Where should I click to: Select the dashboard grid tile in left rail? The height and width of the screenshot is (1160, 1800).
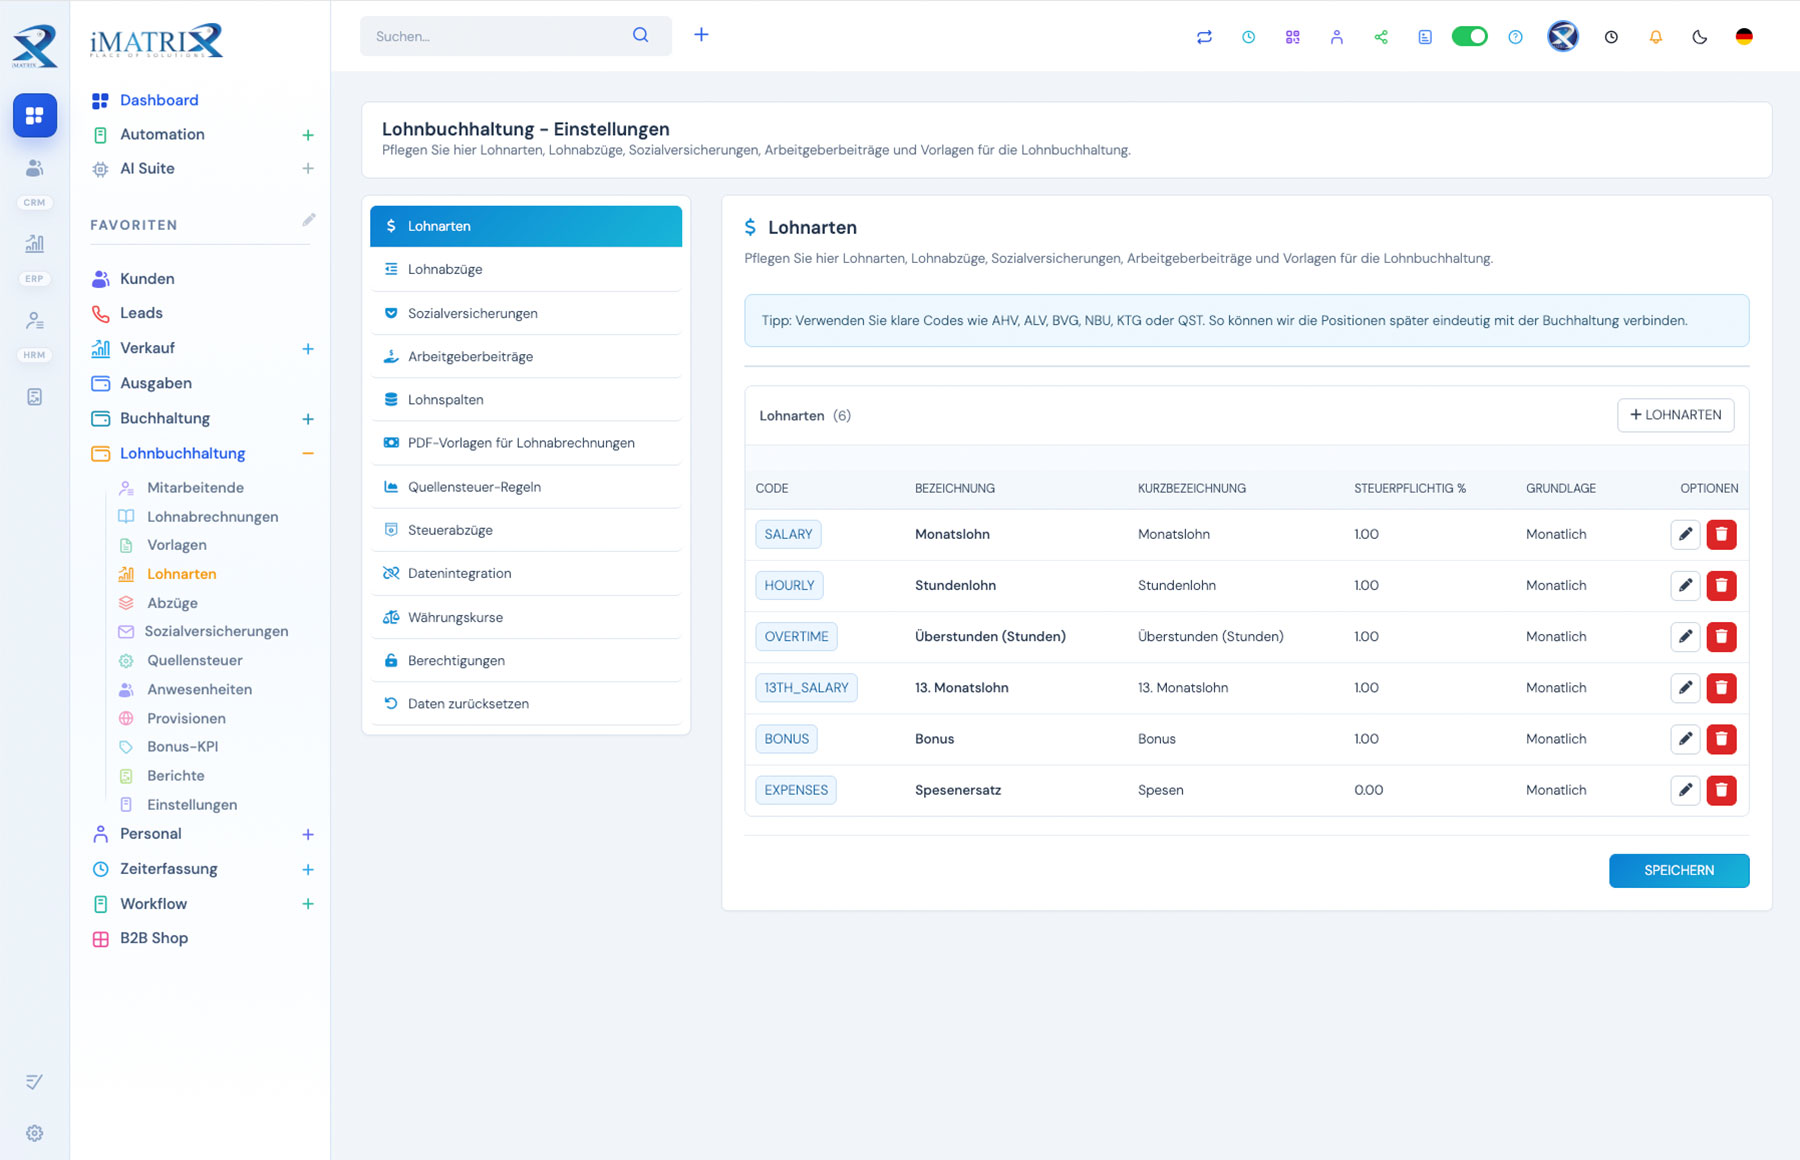click(35, 115)
